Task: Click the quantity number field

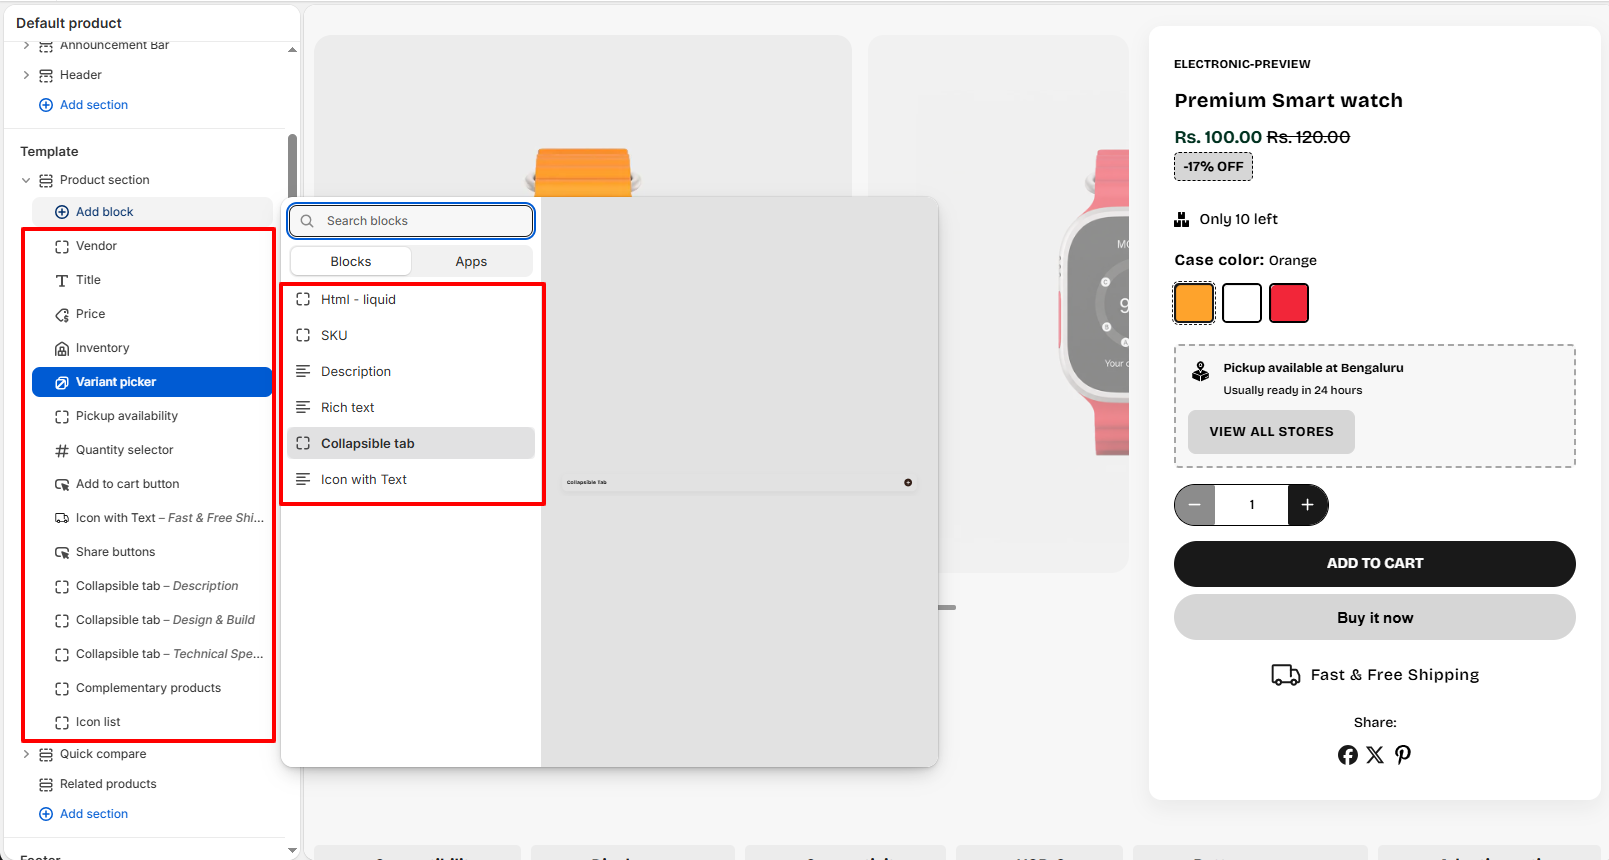Action: (x=1251, y=505)
